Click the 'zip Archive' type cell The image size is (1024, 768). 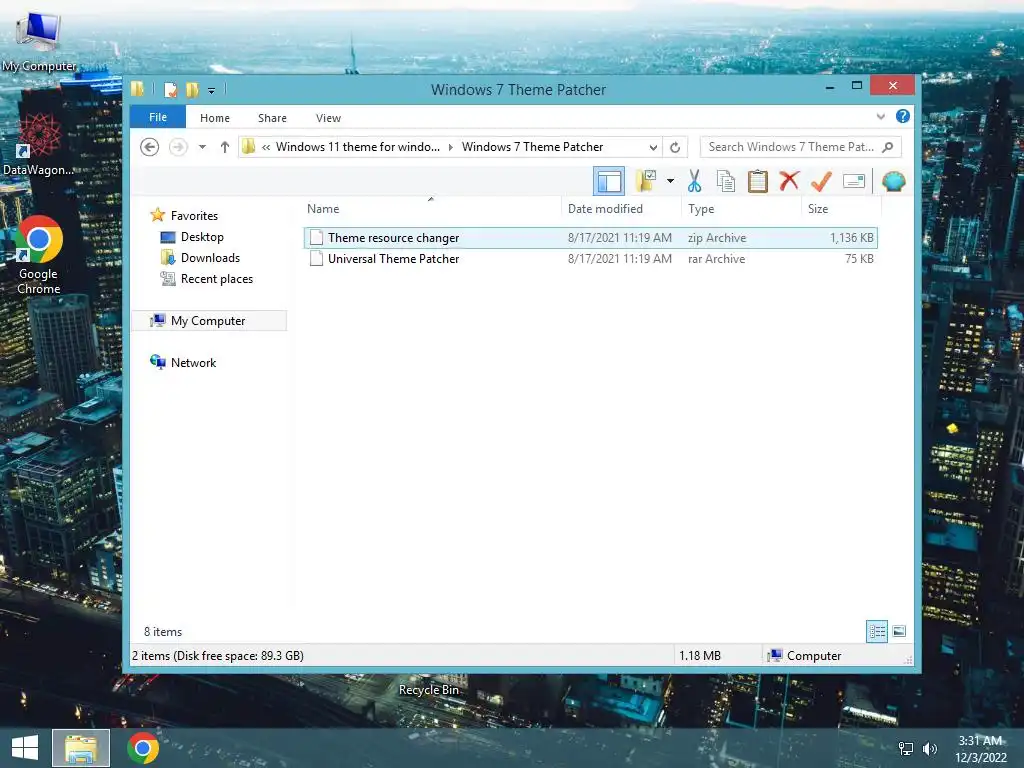point(717,238)
